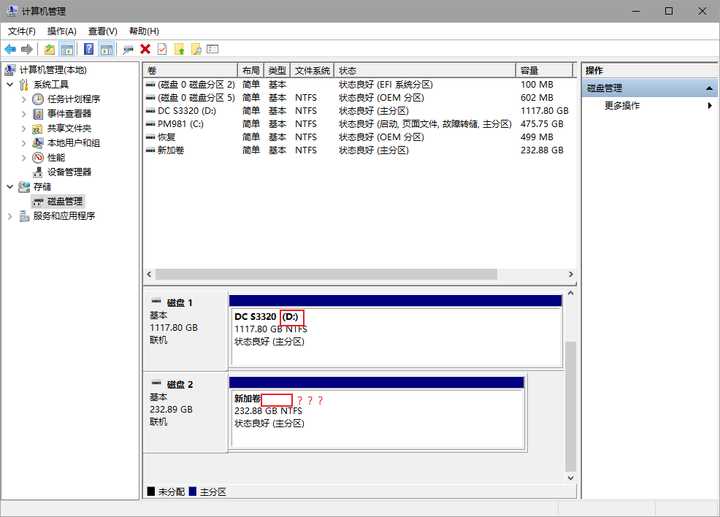
Task: Toggle the Show/Hide console tree icon
Action: pyautogui.click(x=67, y=49)
